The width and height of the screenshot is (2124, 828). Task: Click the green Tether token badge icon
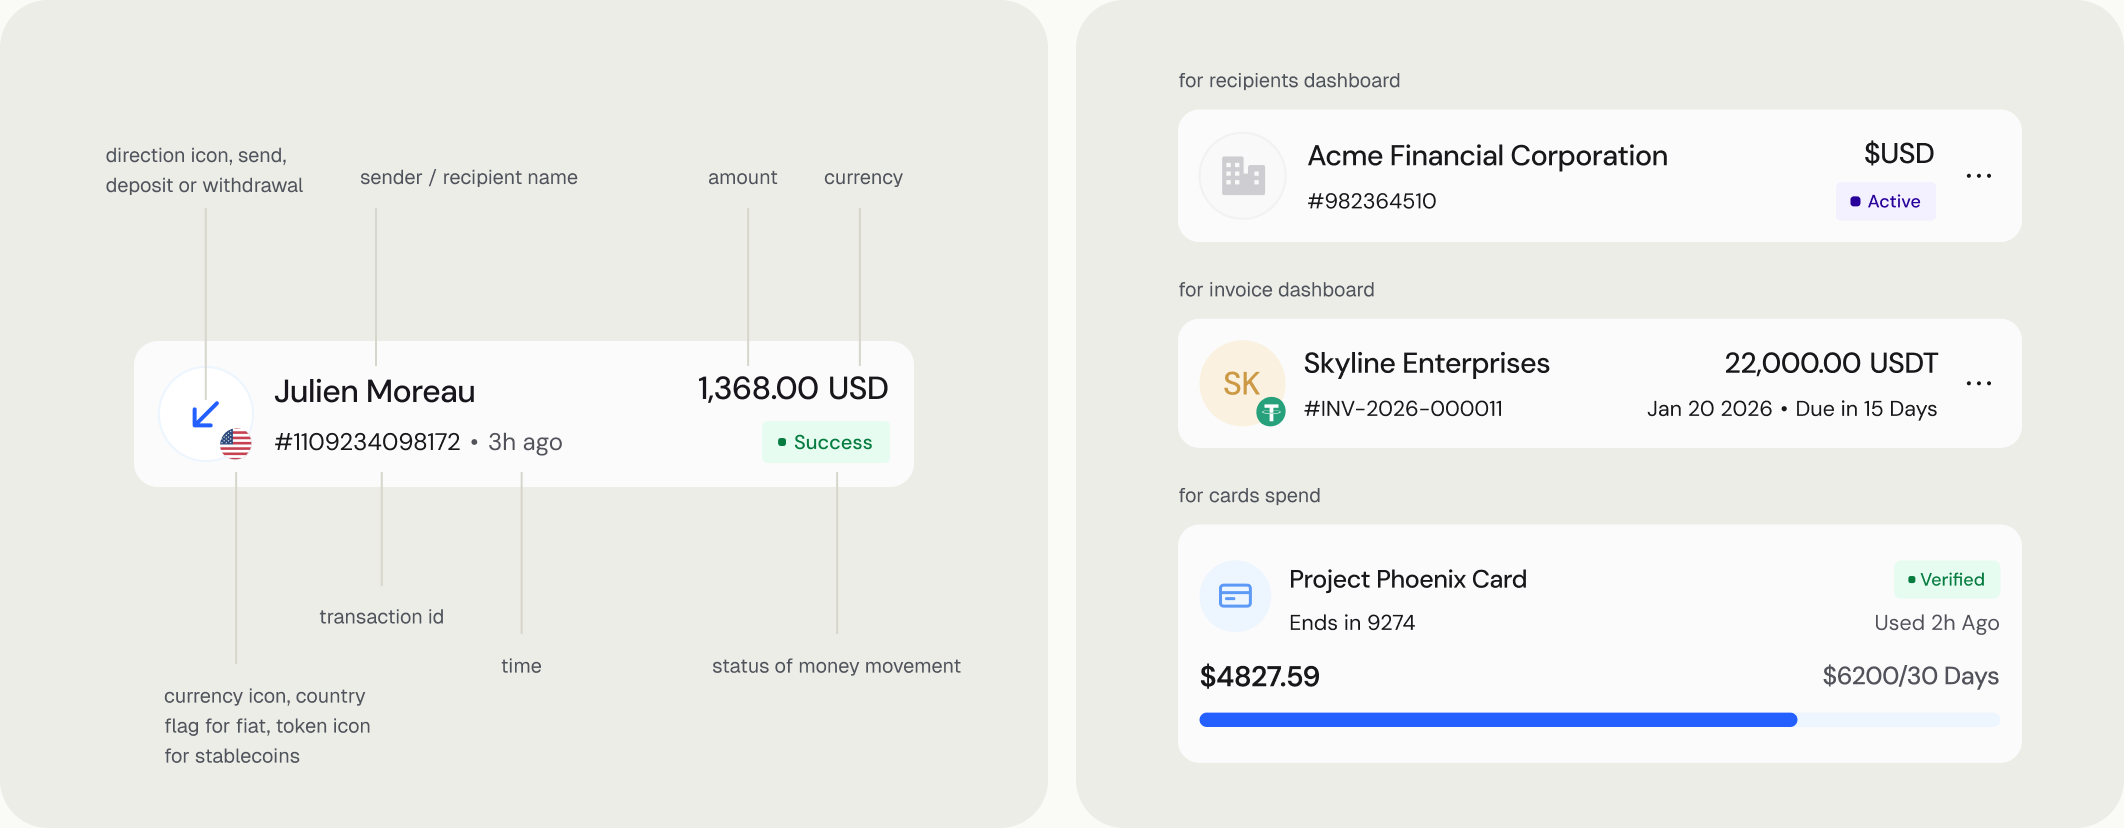point(1270,411)
